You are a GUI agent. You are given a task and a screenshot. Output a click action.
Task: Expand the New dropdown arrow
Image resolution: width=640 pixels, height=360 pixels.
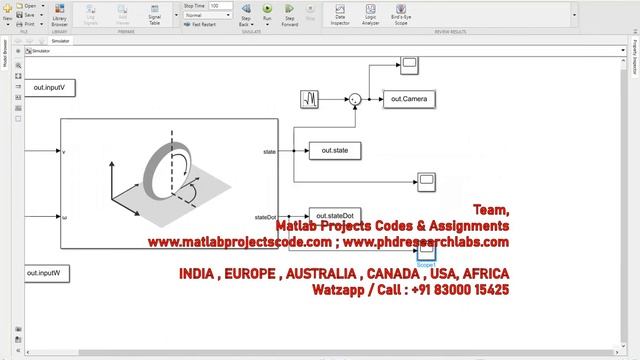(7, 24)
